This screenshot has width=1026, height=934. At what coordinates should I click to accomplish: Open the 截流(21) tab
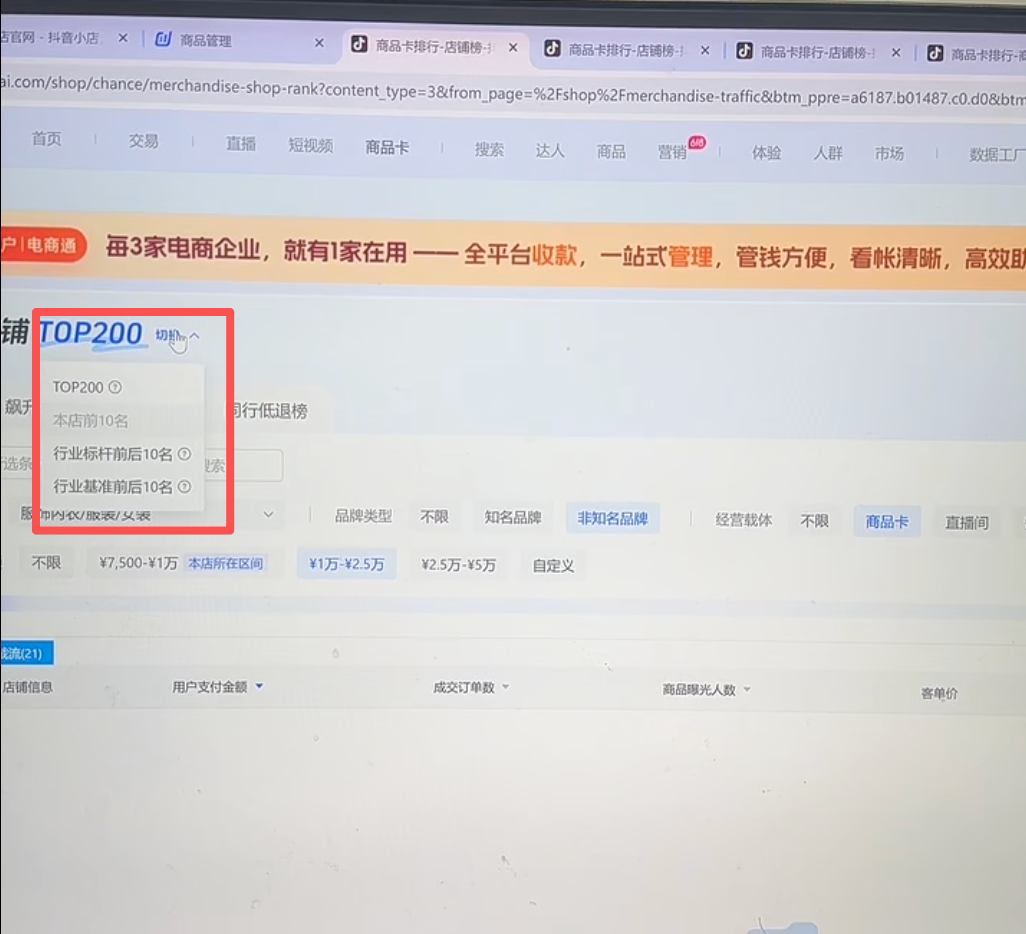pyautogui.click(x=26, y=653)
